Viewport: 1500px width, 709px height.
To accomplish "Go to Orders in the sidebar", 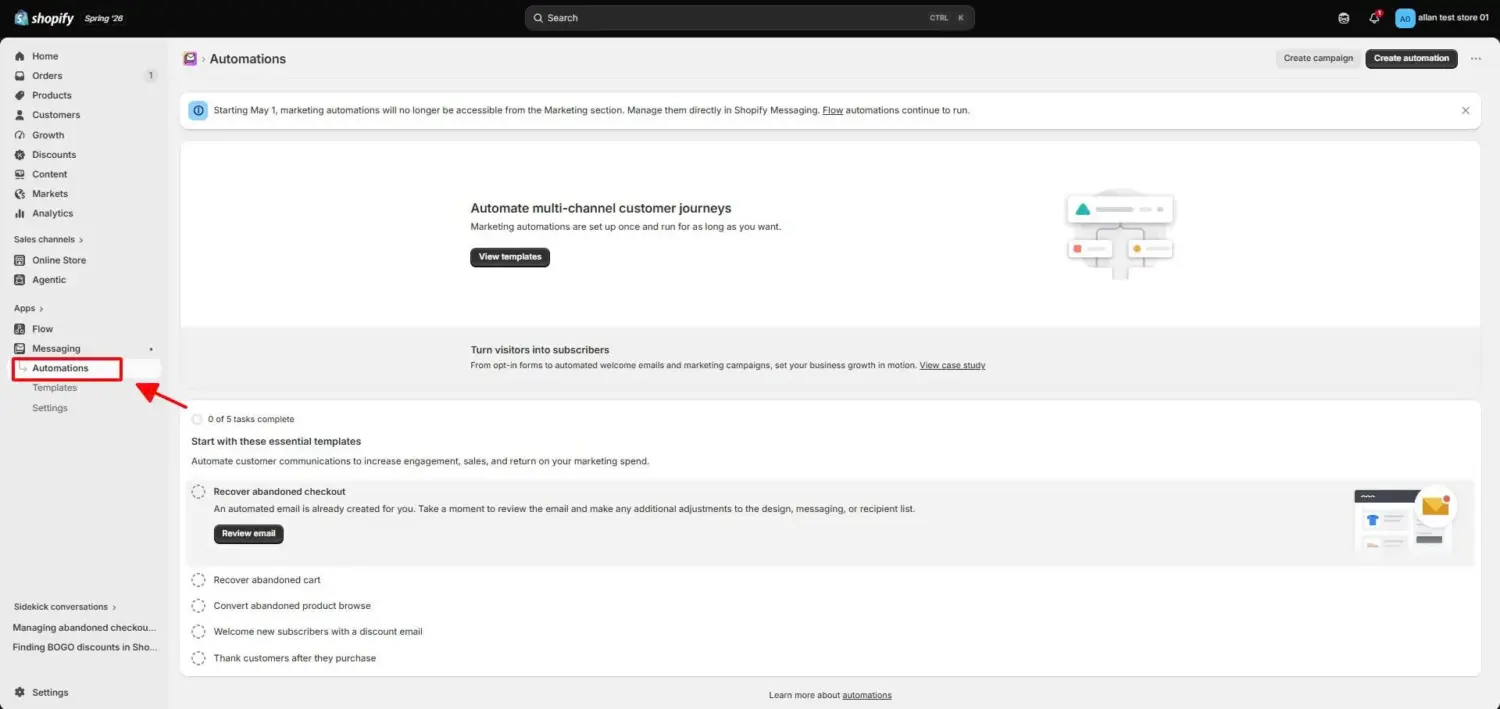I will (47, 76).
